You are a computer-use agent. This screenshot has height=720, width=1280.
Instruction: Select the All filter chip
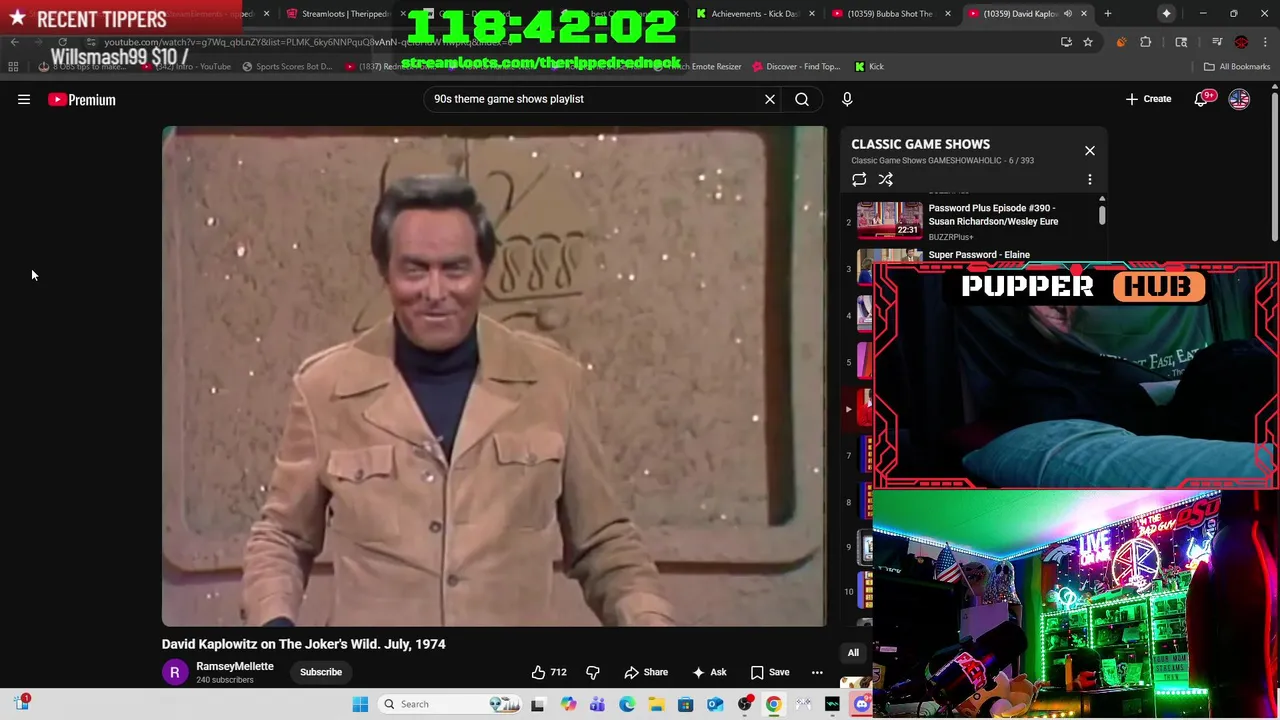click(853, 653)
